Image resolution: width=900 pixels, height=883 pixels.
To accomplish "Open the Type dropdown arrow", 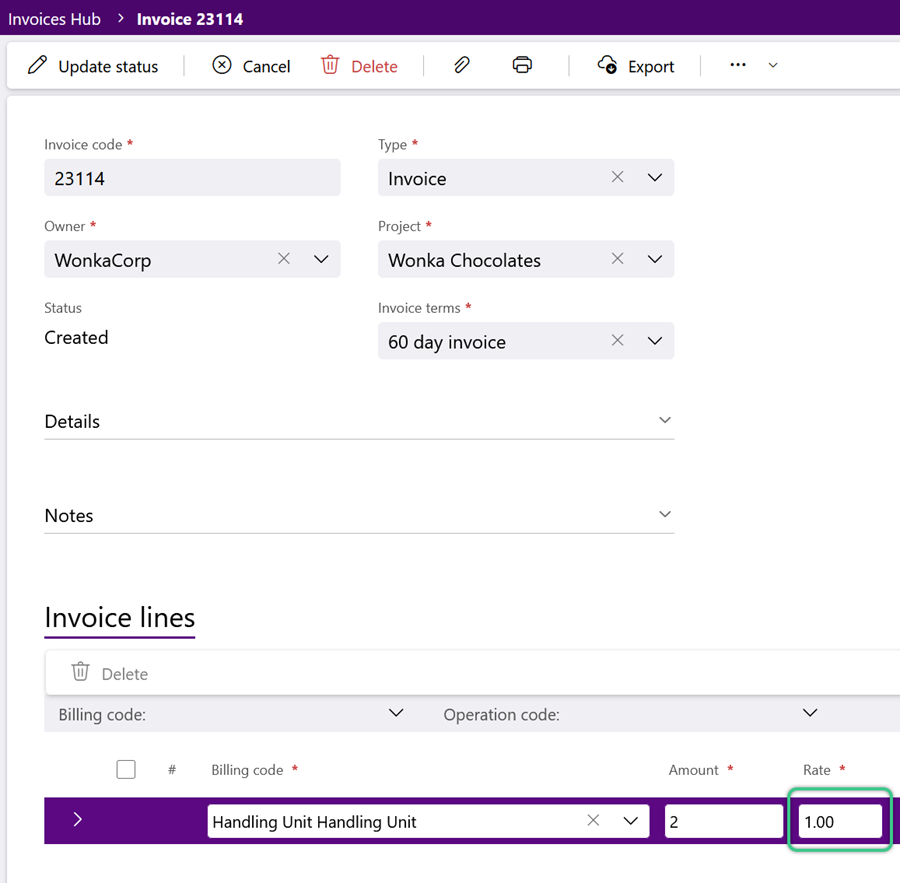I will (x=655, y=177).
